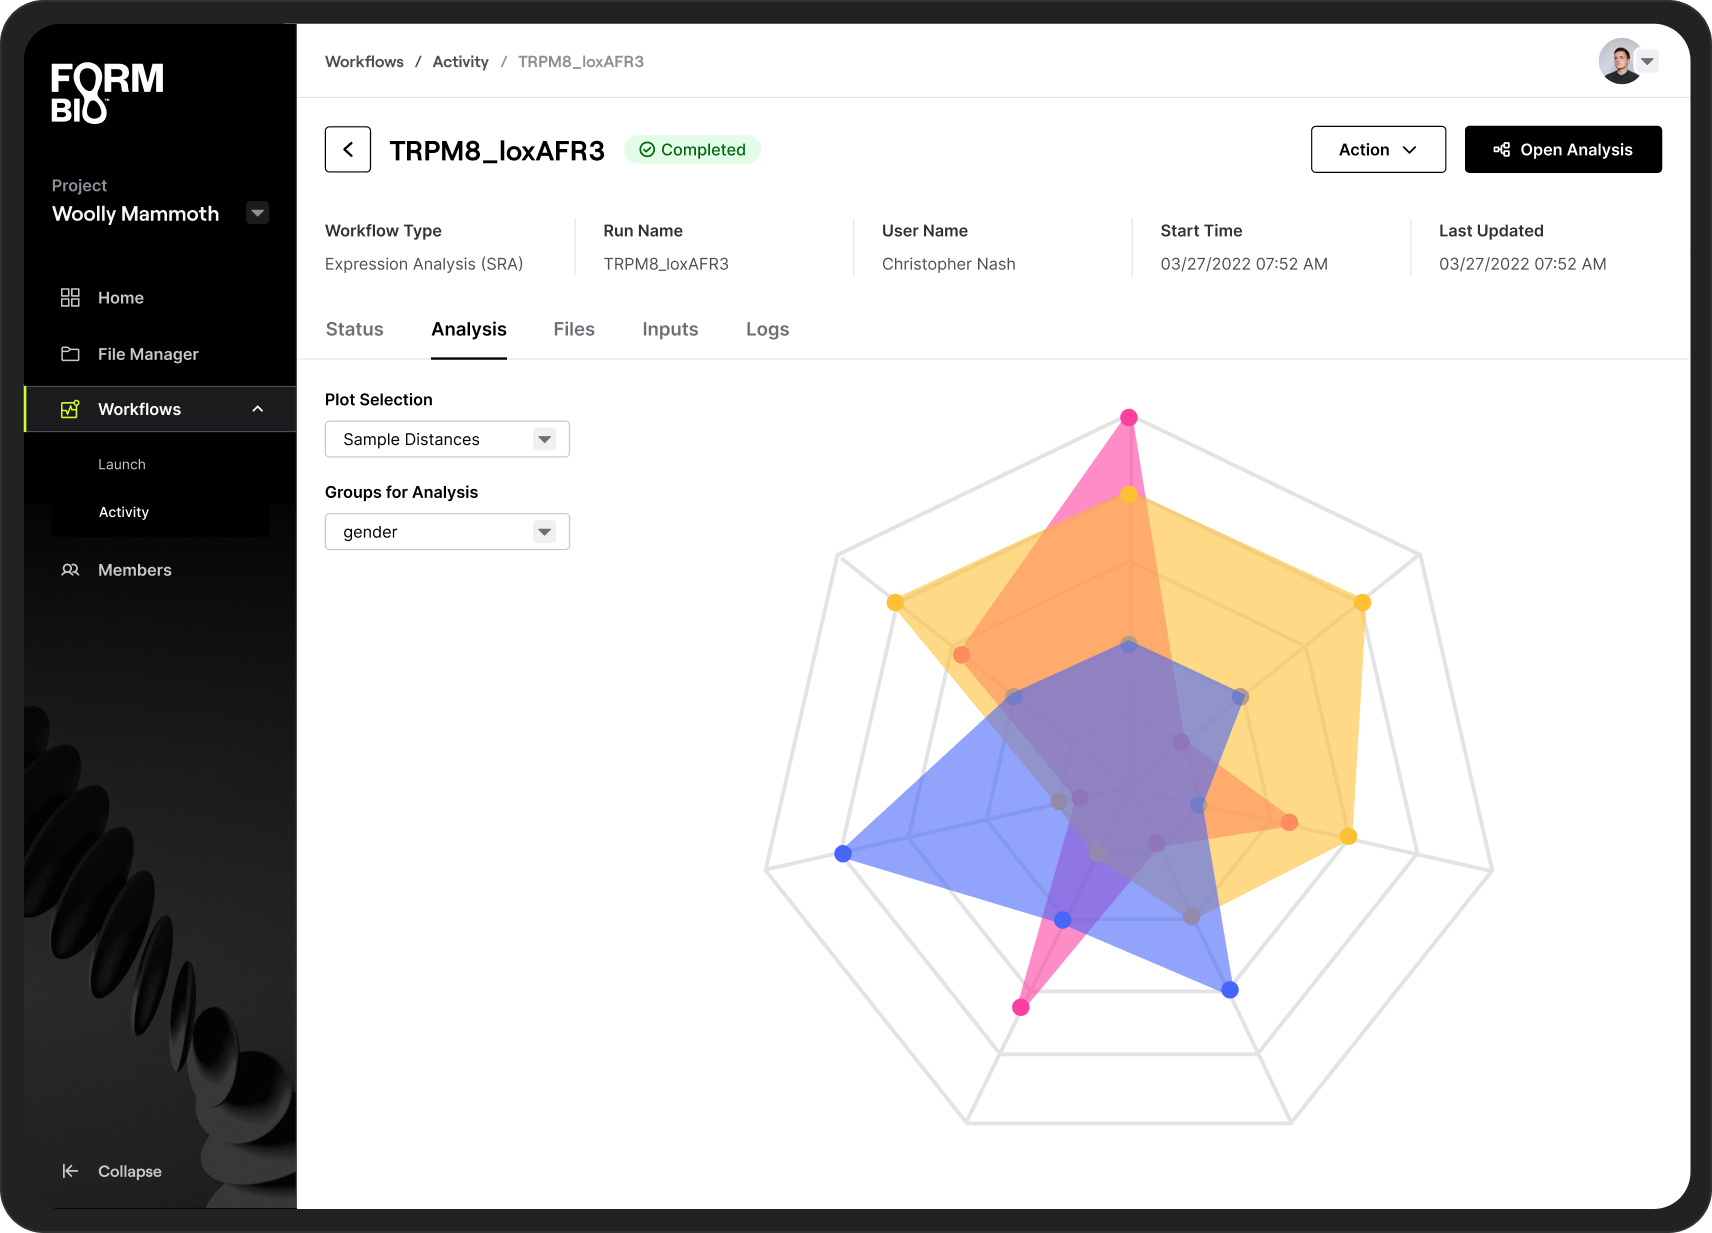This screenshot has height=1233, width=1712.
Task: Click the Form Bio logo
Action: coord(105,92)
